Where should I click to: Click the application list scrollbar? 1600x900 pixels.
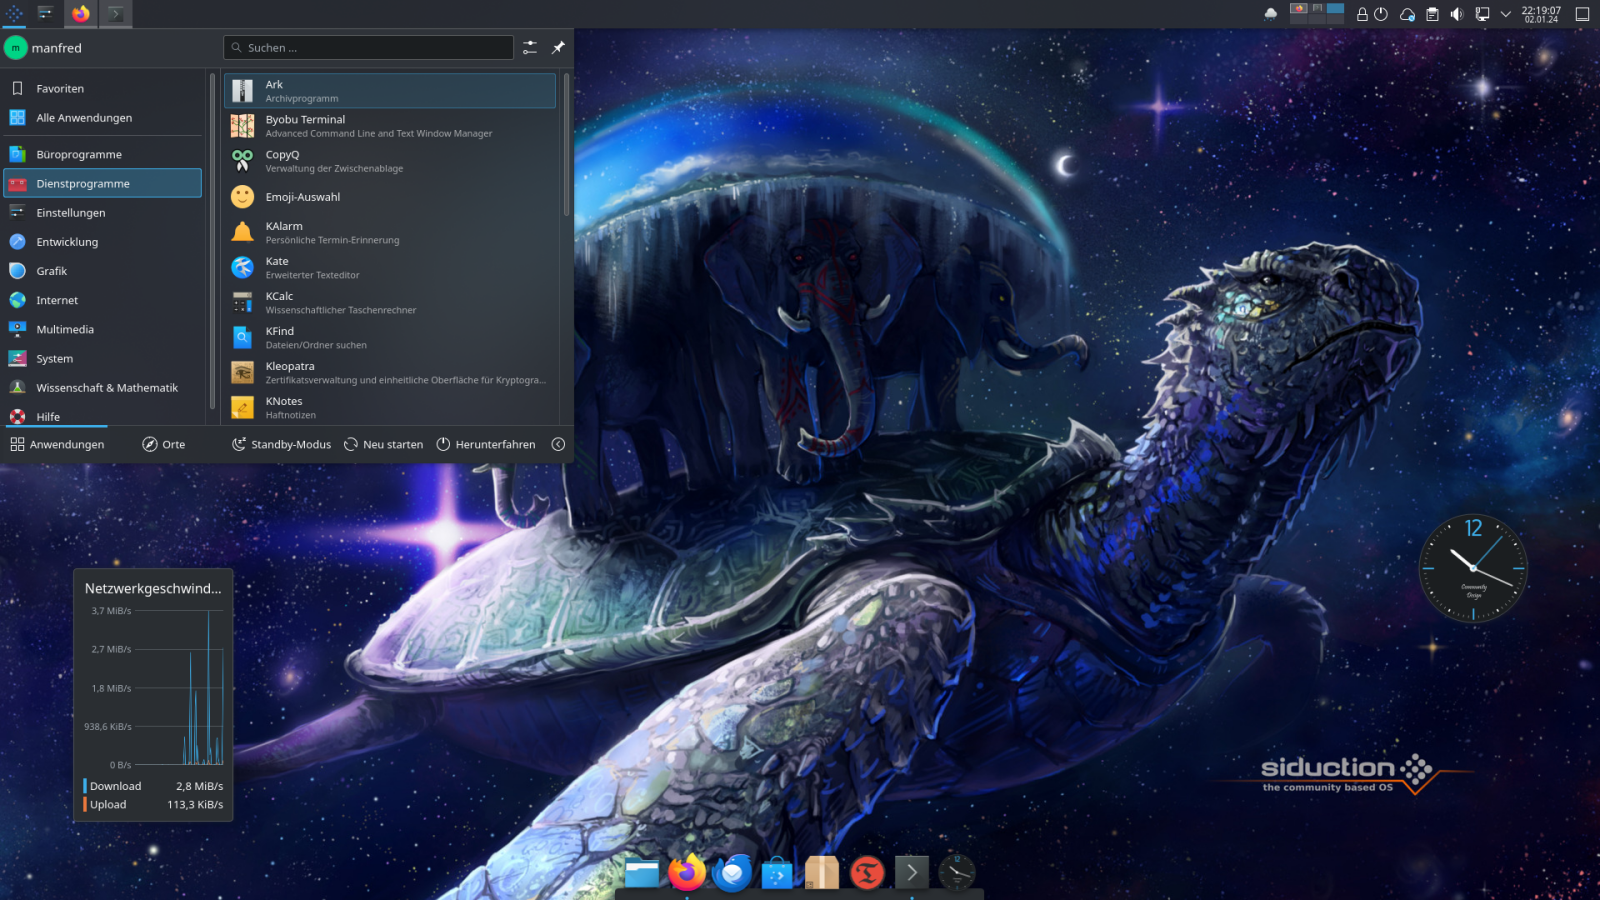[x=566, y=145]
